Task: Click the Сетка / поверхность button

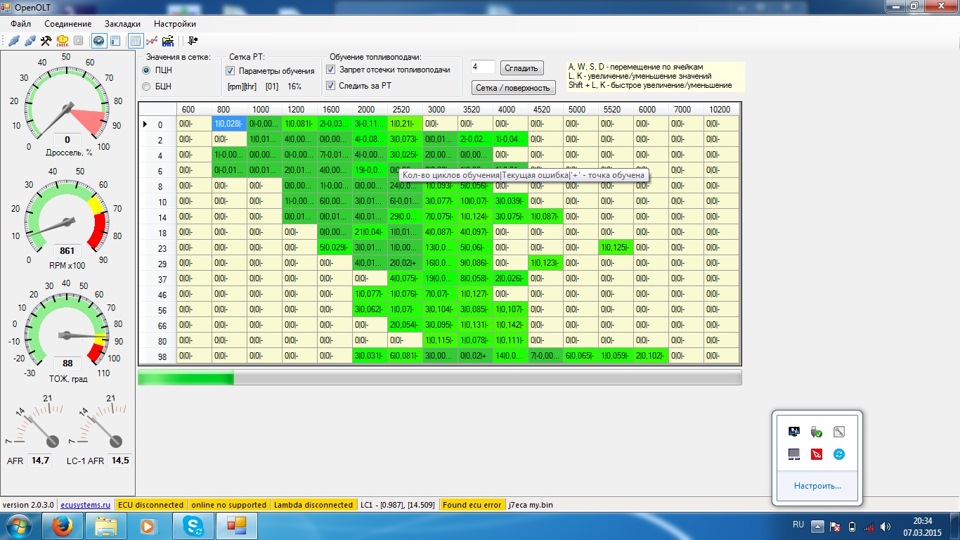Action: [513, 88]
